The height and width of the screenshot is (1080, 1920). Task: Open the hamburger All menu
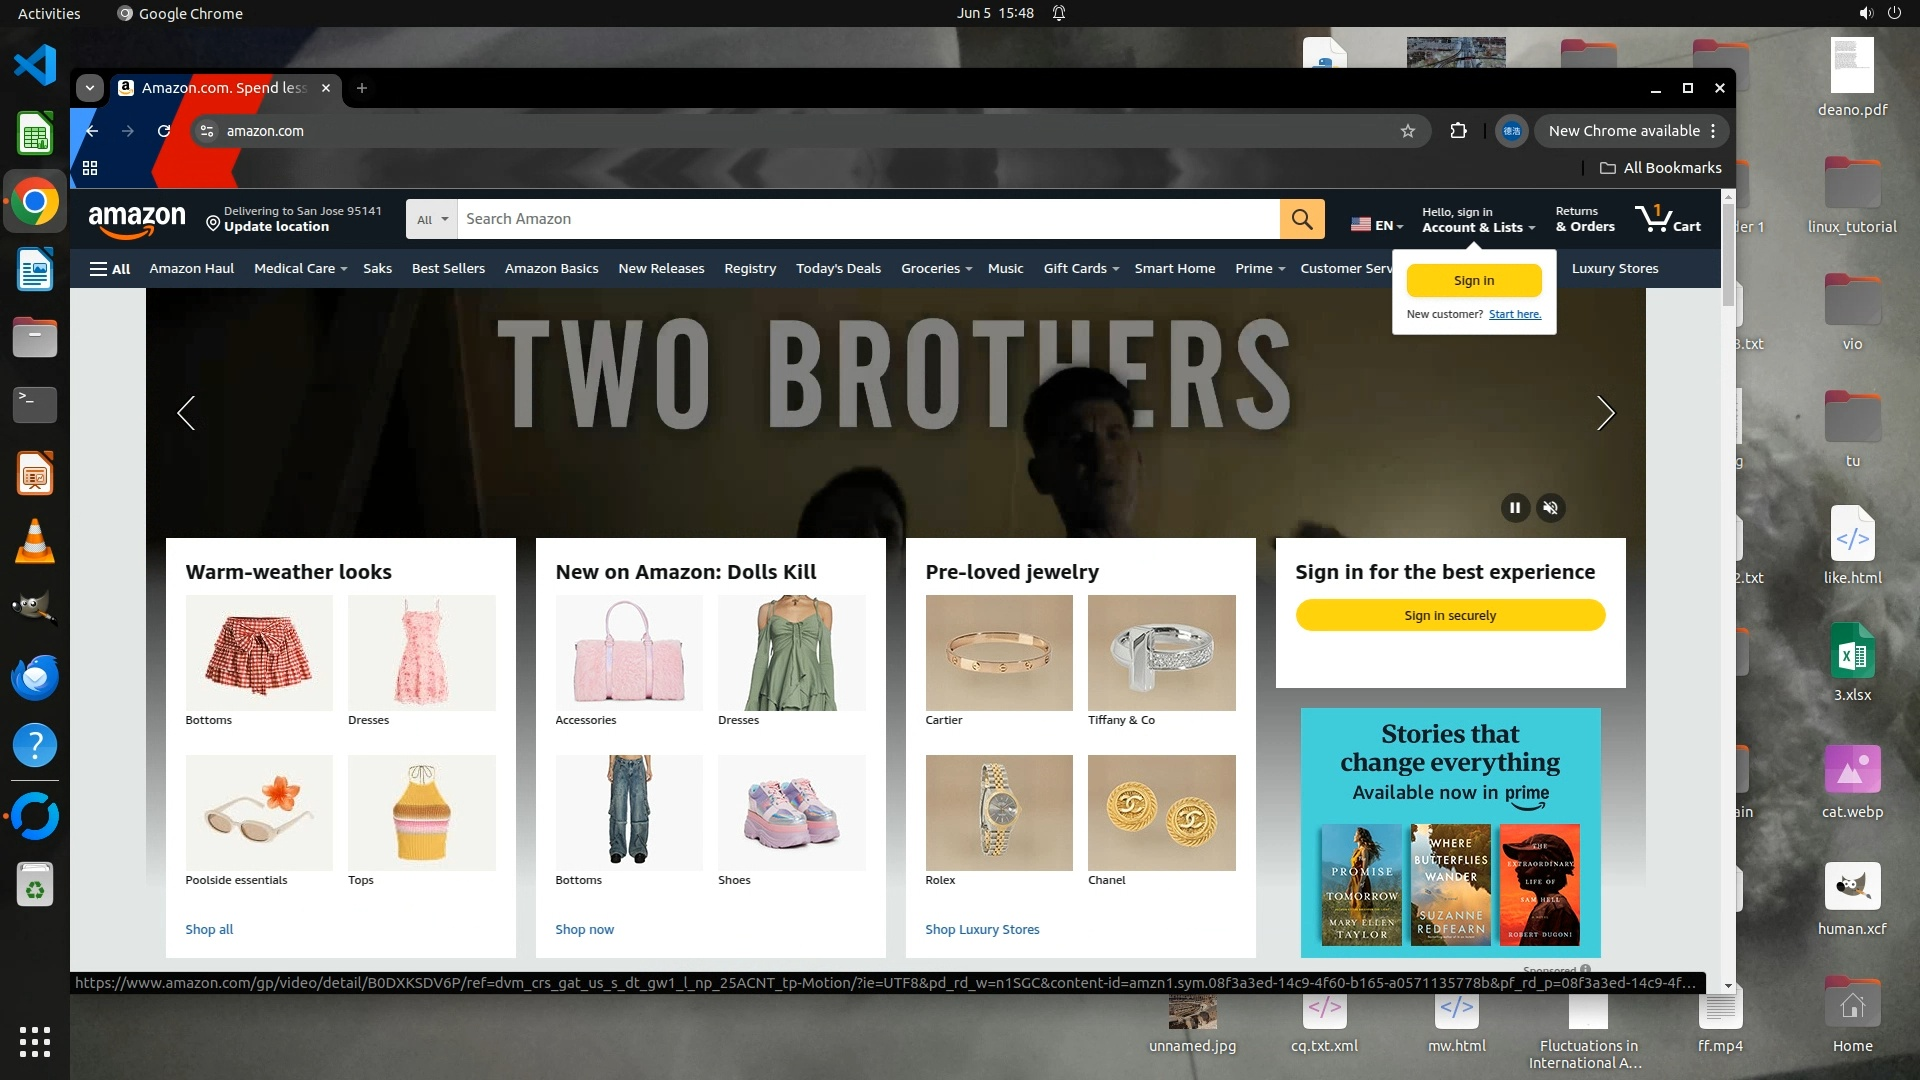coord(110,269)
